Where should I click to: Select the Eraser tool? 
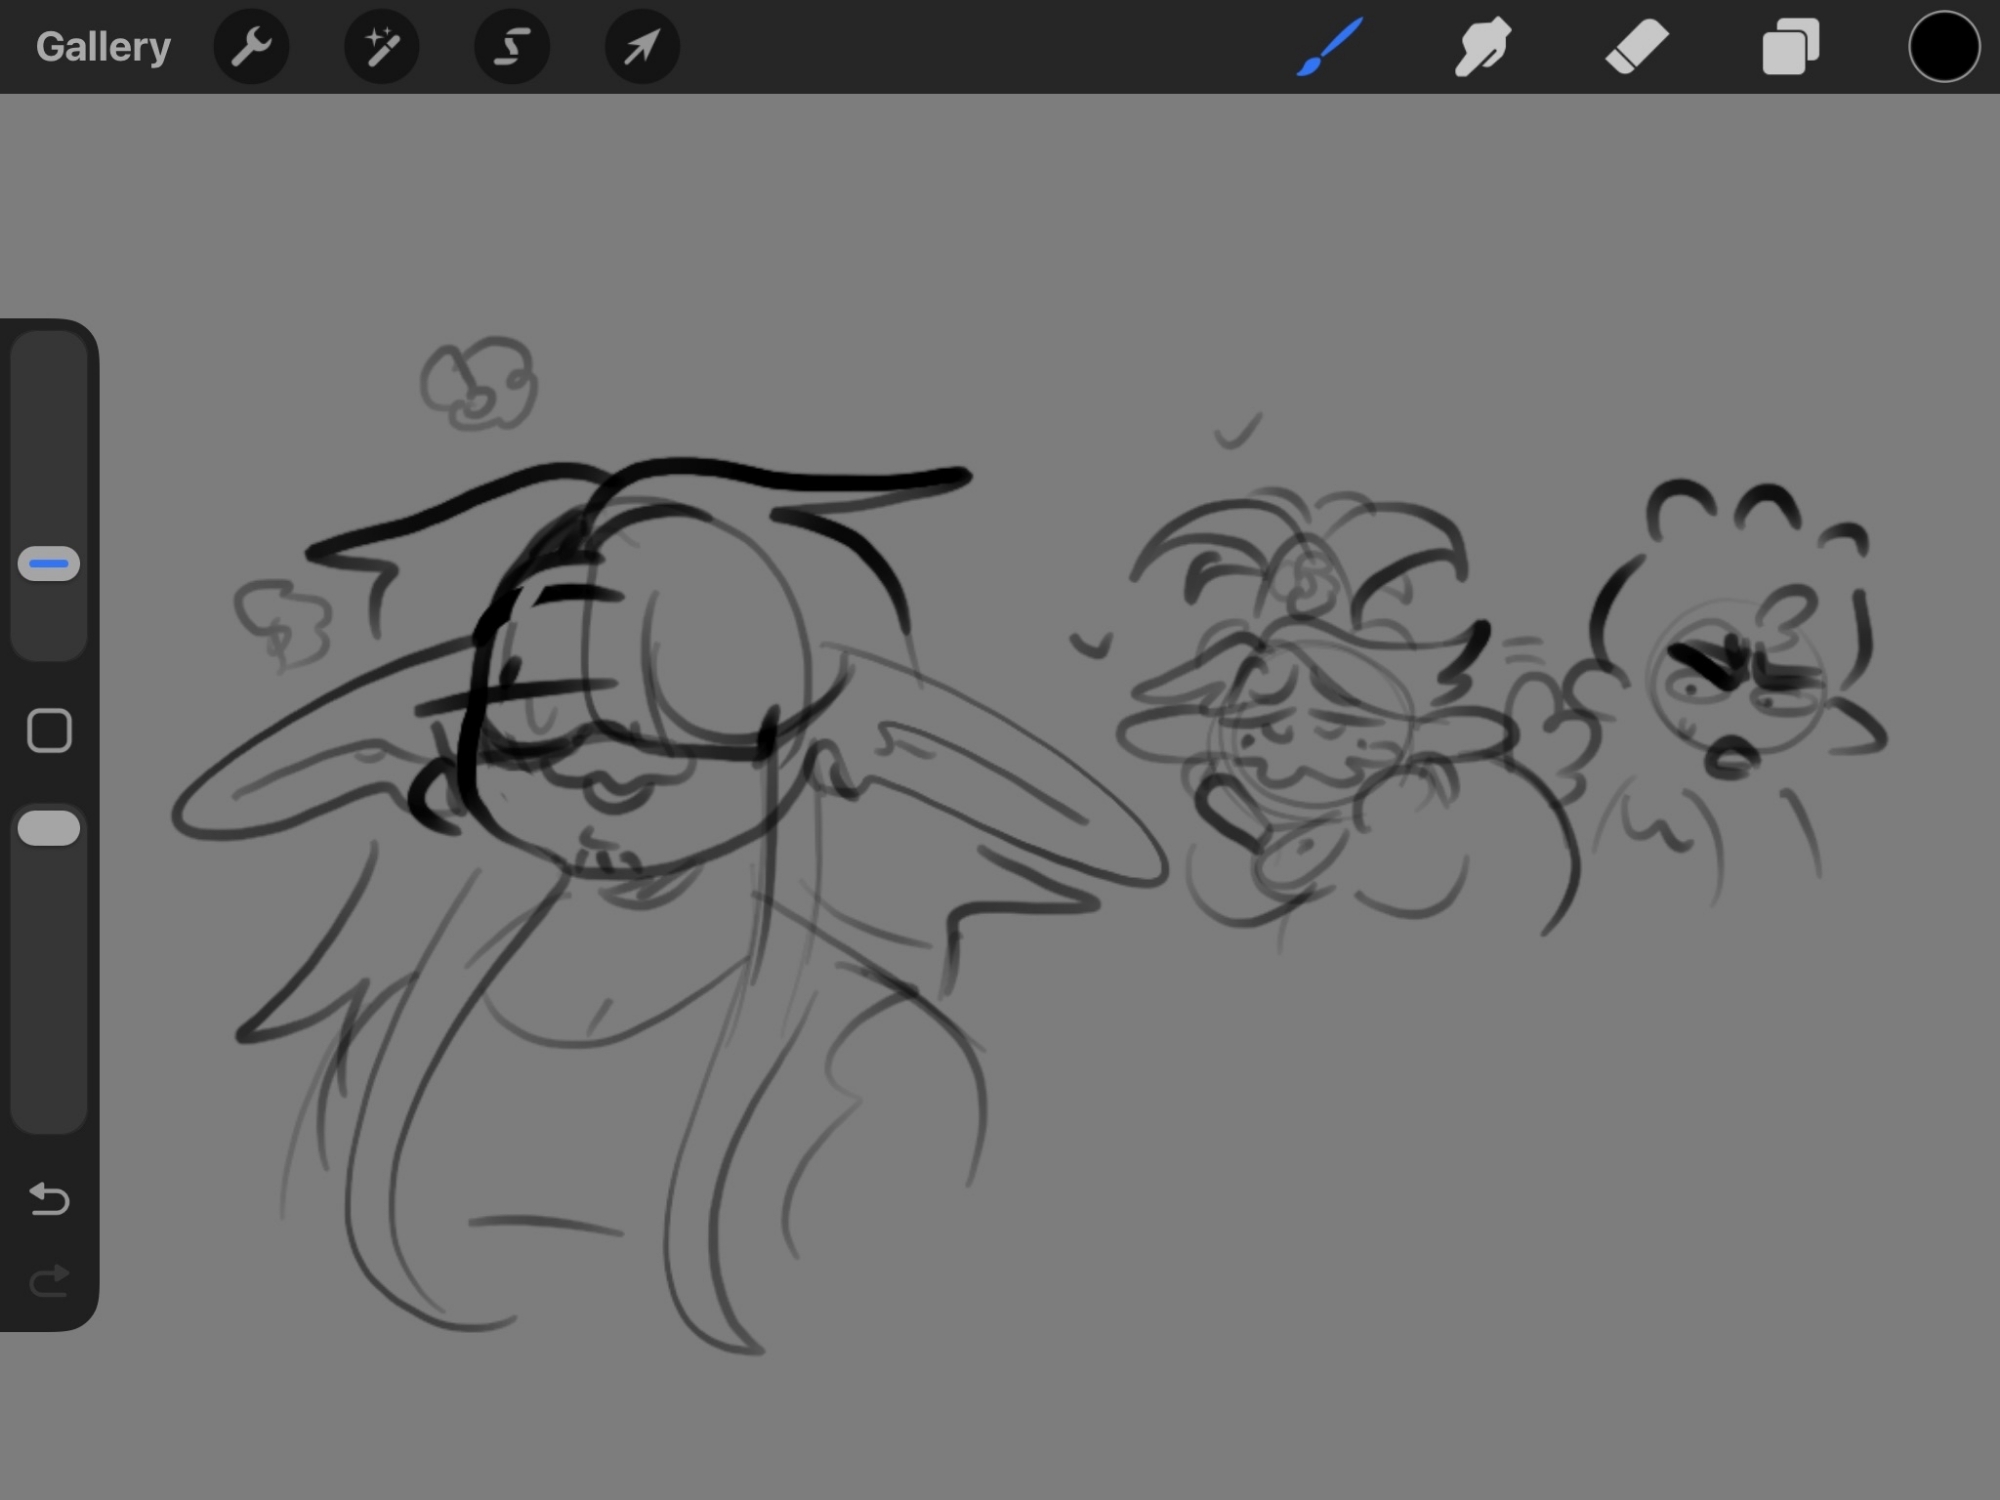[x=1636, y=47]
